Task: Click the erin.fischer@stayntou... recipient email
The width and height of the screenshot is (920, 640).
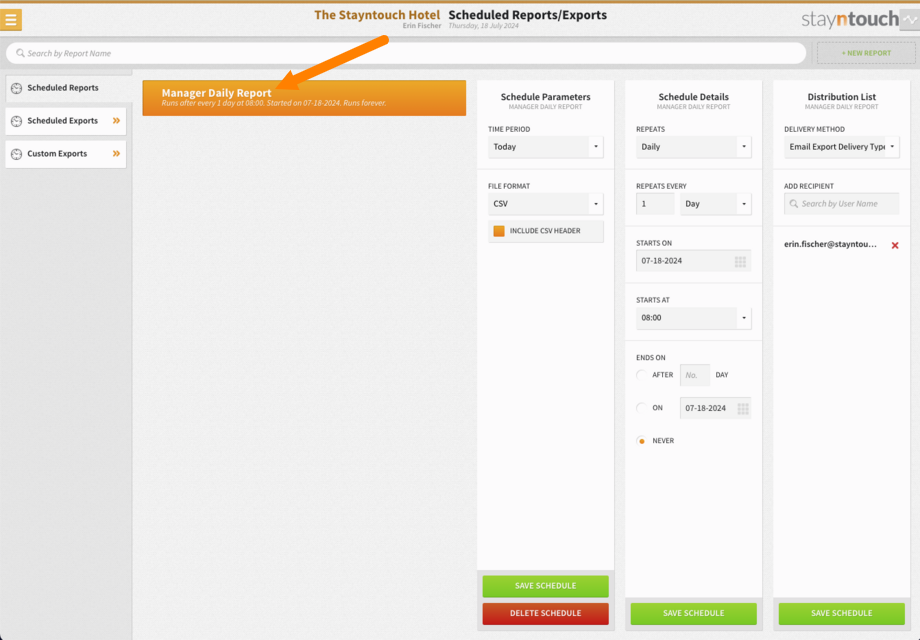Action: [x=830, y=244]
